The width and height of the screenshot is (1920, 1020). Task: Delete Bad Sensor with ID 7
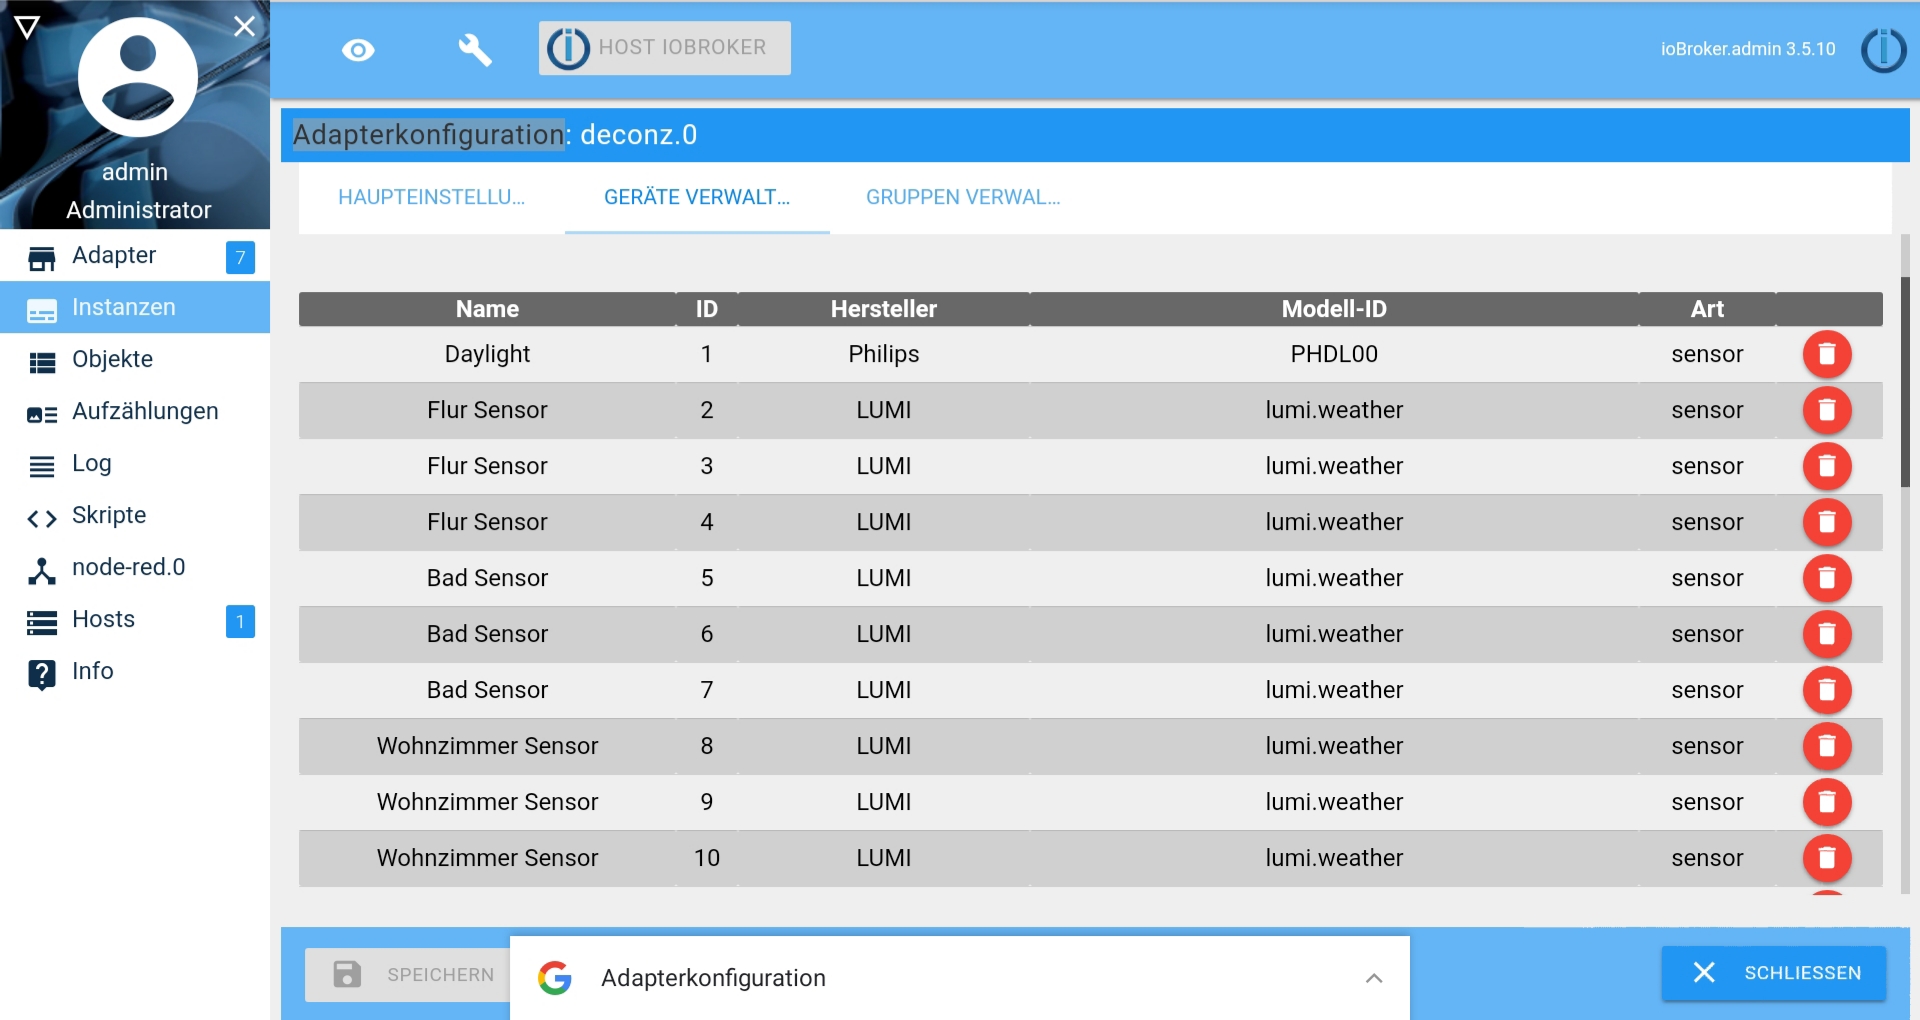point(1826,690)
